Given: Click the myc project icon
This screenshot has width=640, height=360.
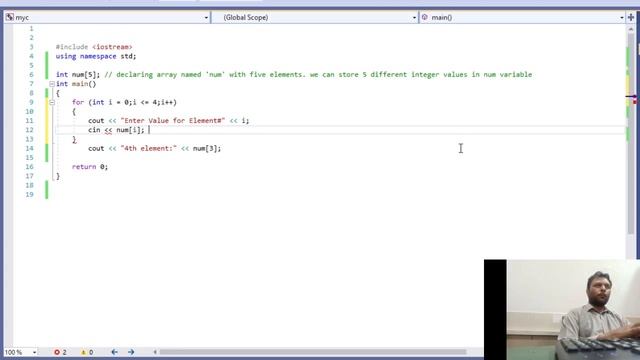Looking at the screenshot, I should tap(10, 17).
